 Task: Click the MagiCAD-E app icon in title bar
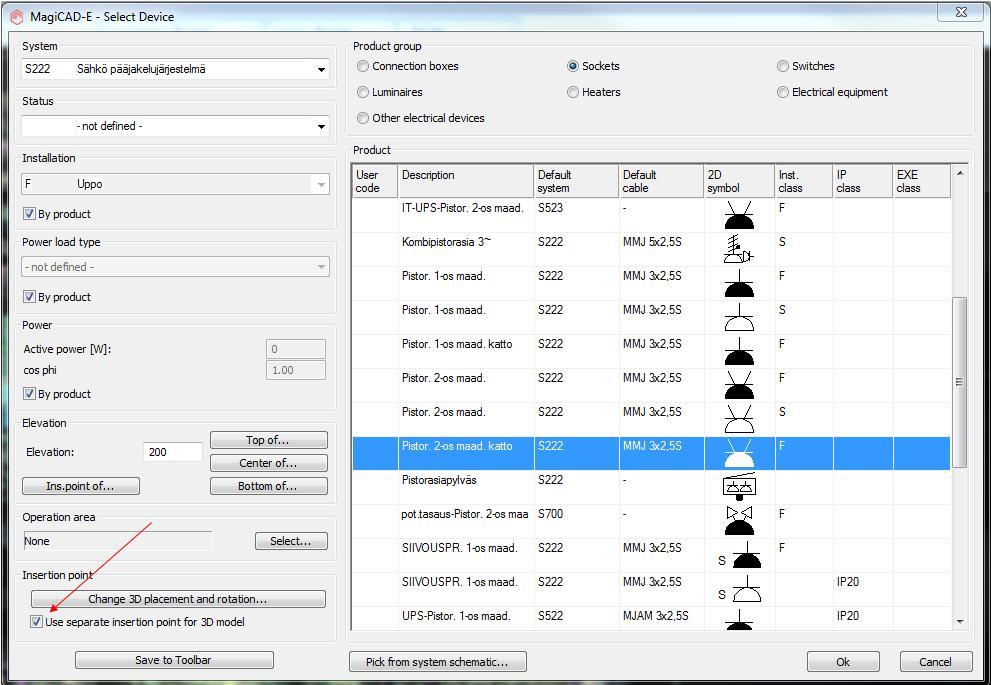(17, 17)
